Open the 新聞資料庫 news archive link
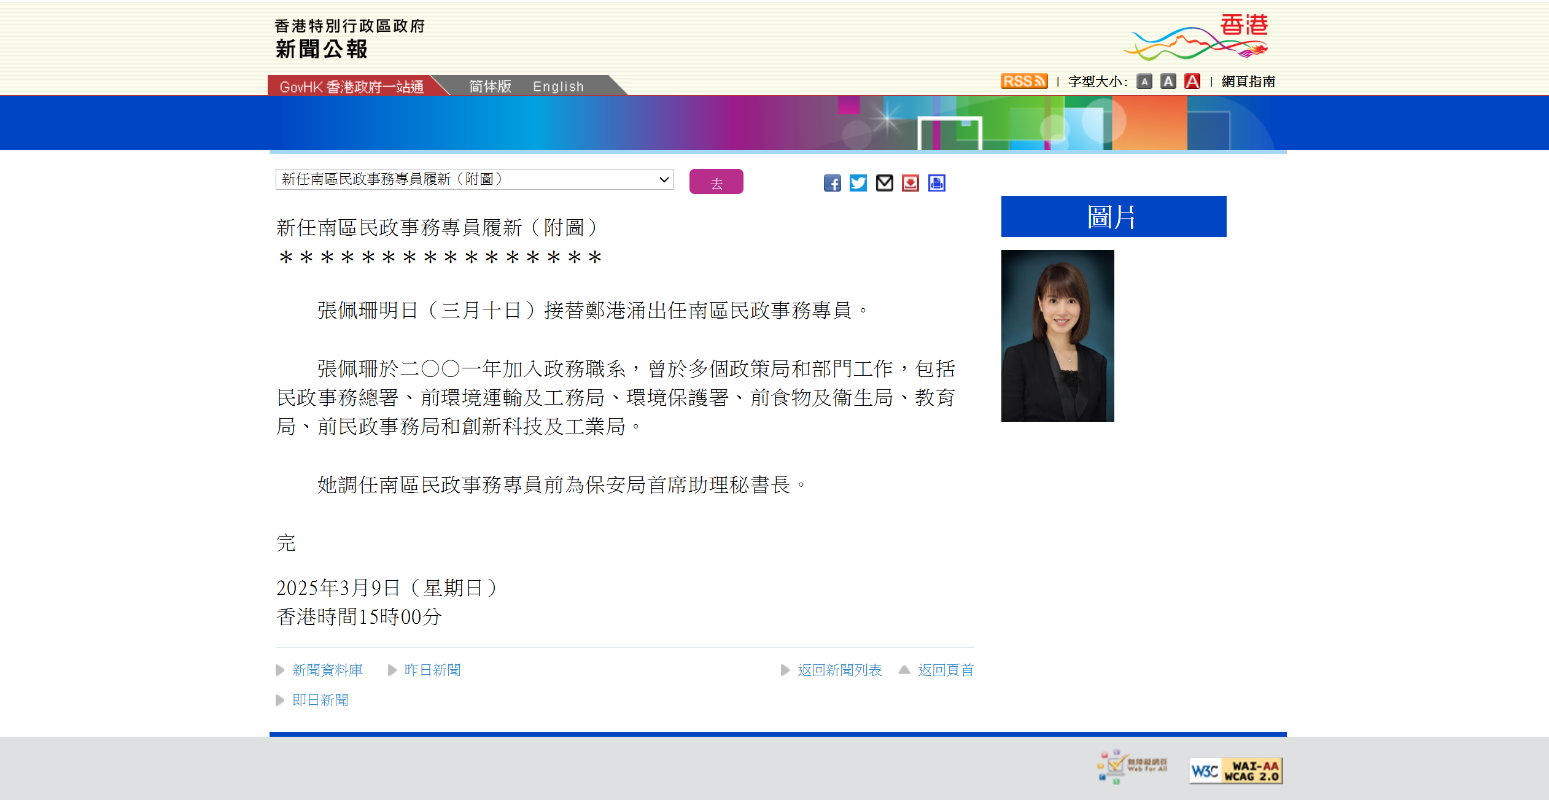Viewport: 1549px width, 800px height. click(327, 671)
